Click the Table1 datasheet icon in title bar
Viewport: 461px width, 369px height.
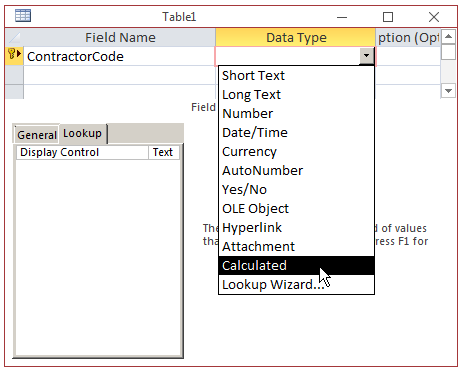click(x=23, y=16)
